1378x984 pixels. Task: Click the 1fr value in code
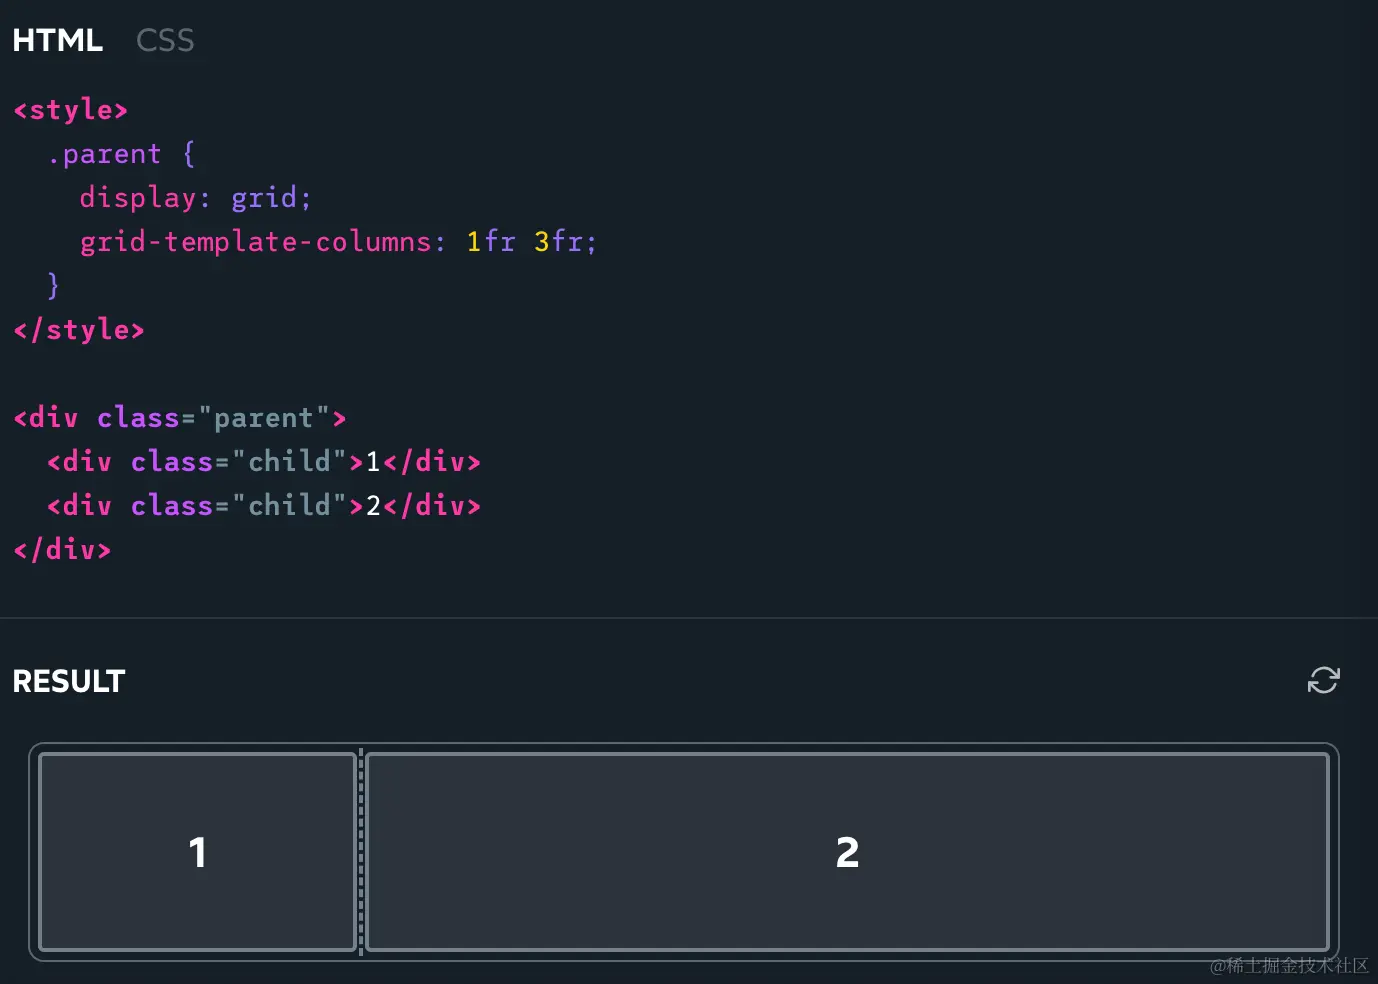pos(490,242)
